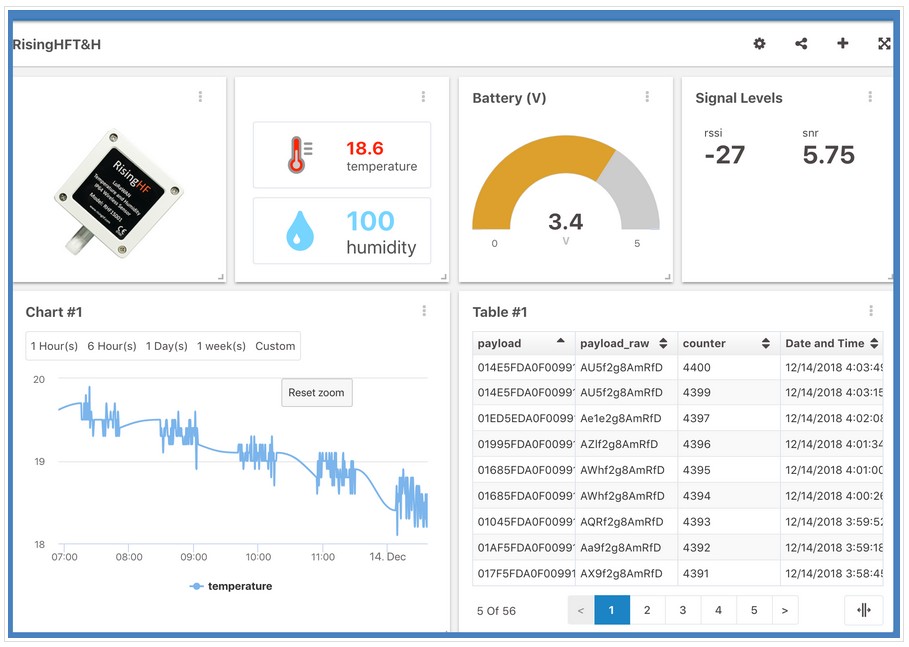Open options menu for temperature and humidity widget

click(x=423, y=97)
